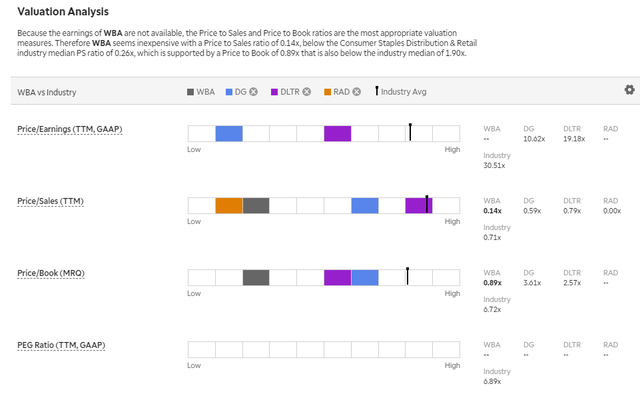
Task: Click the blue DG bar in Price/Earnings
Action: 229,134
